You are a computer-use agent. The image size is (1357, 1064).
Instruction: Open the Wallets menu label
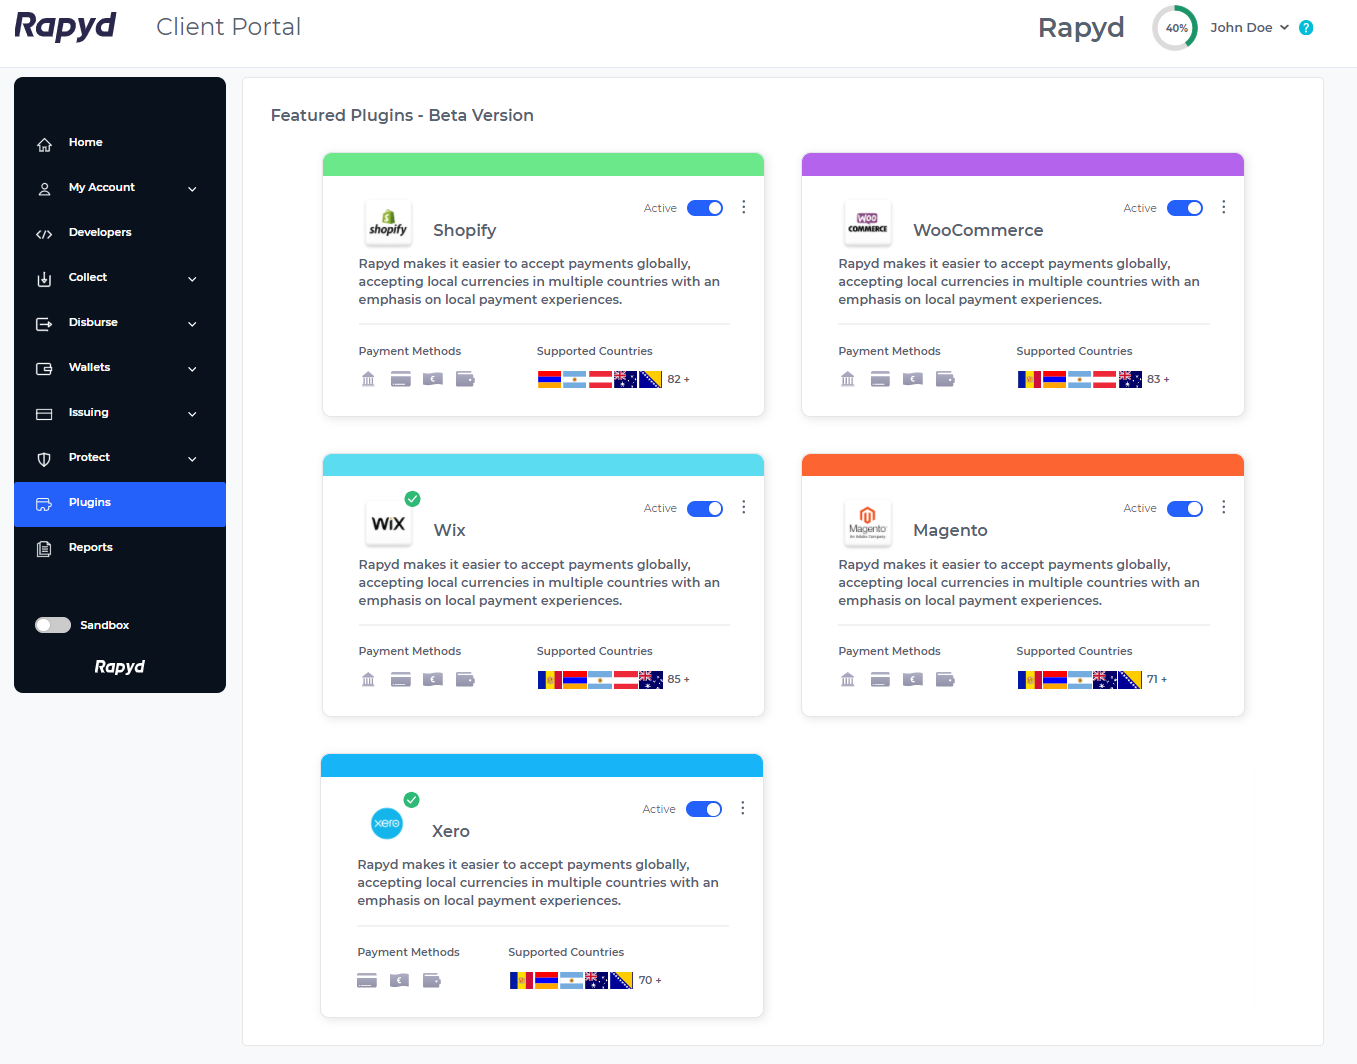(89, 367)
